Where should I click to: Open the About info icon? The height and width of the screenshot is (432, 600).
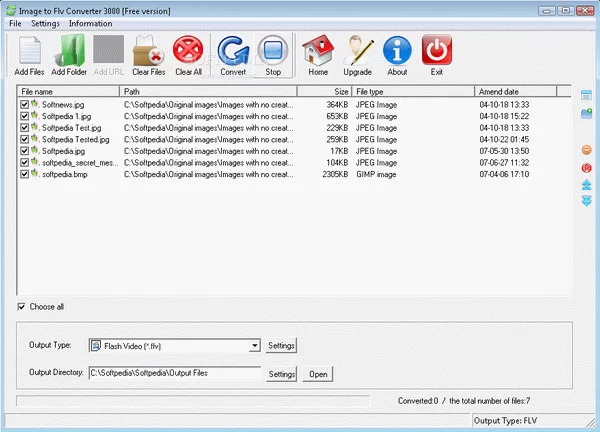point(397,50)
